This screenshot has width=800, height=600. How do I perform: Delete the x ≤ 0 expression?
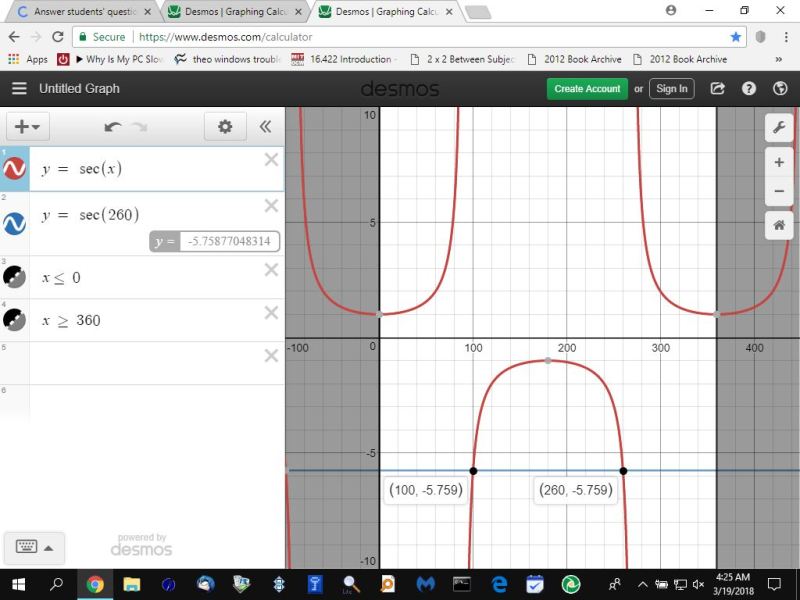coord(271,269)
